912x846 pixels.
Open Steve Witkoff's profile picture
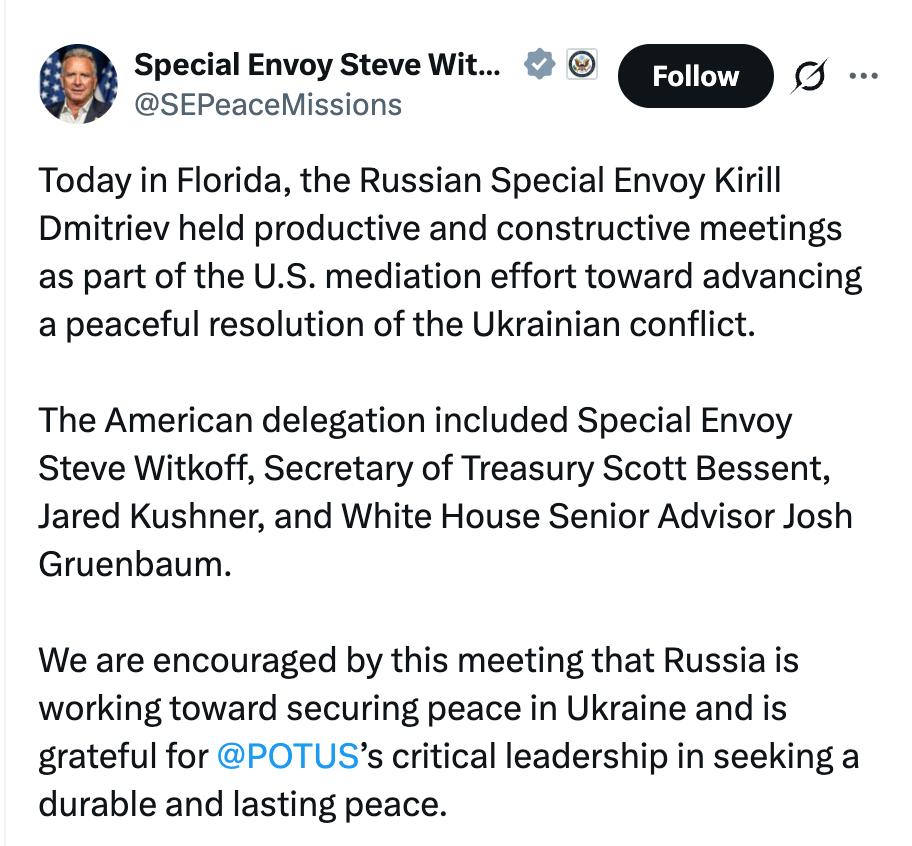coord(77,84)
